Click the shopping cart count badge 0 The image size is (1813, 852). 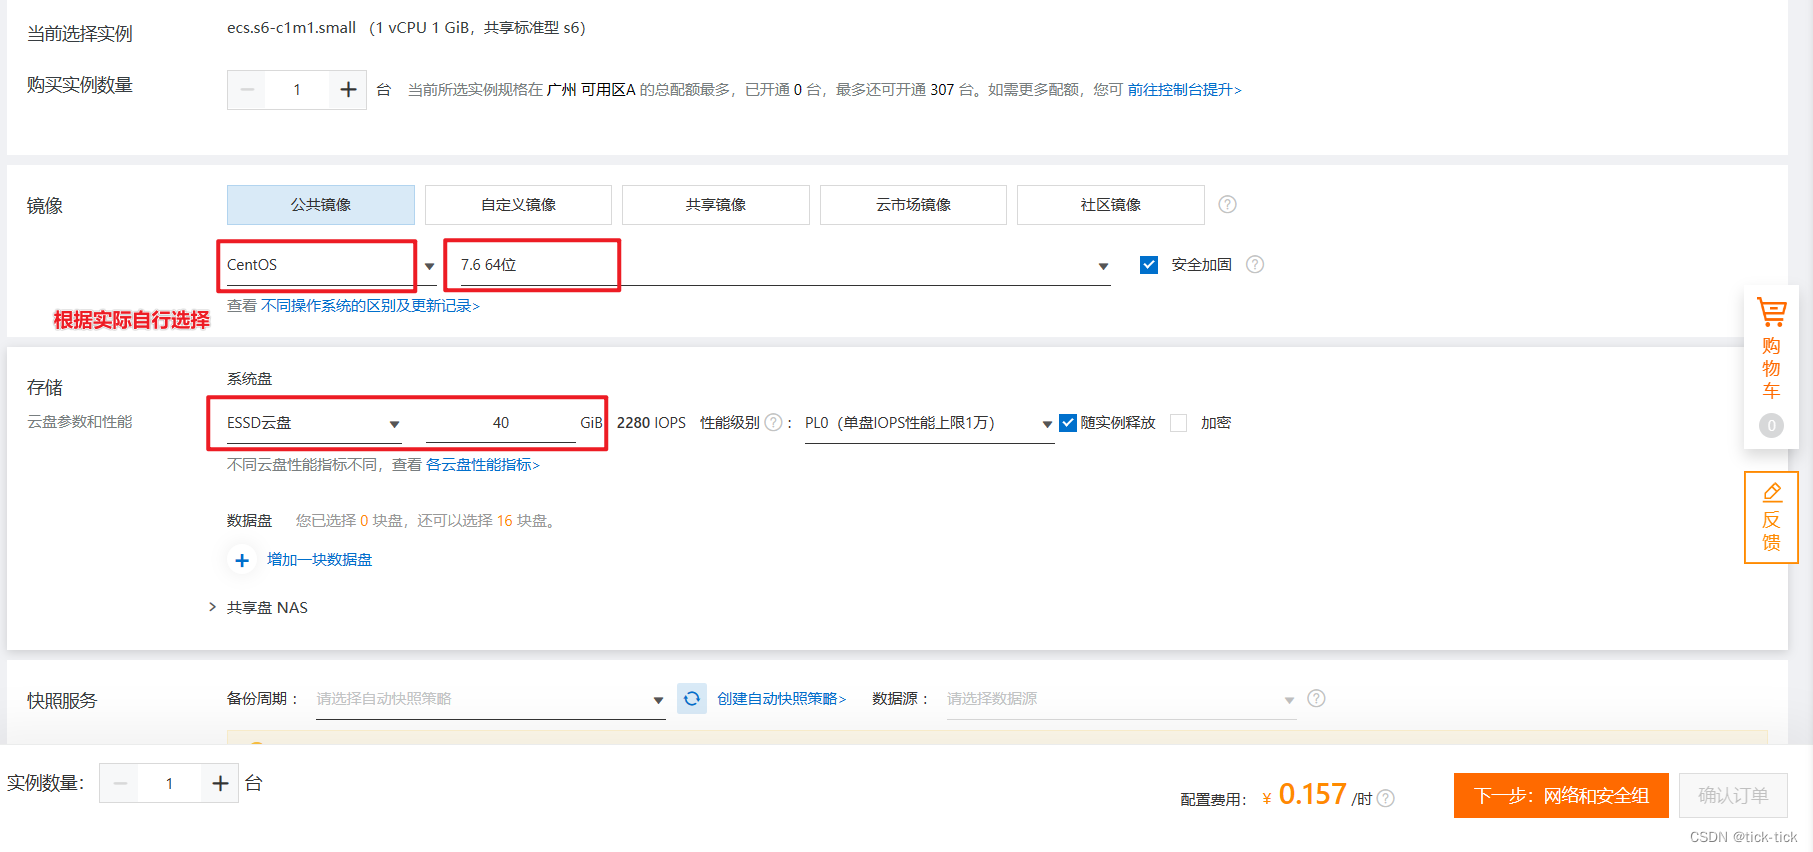coord(1771,425)
